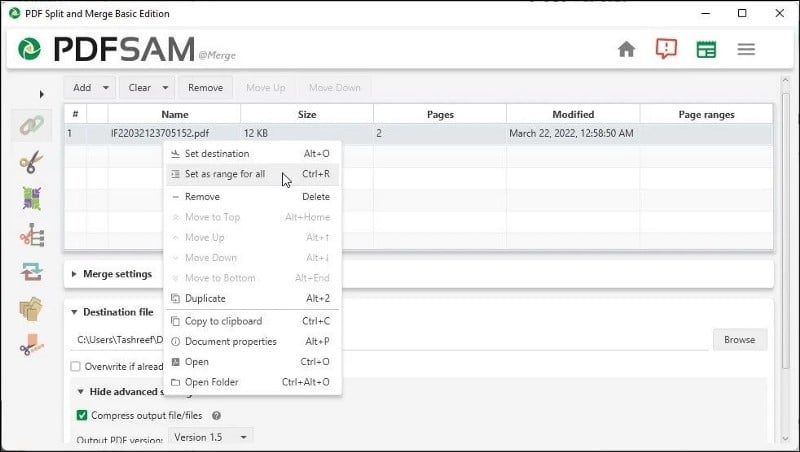The height and width of the screenshot is (452, 800).
Task: Click the Open Folder icon
Action: [175, 382]
